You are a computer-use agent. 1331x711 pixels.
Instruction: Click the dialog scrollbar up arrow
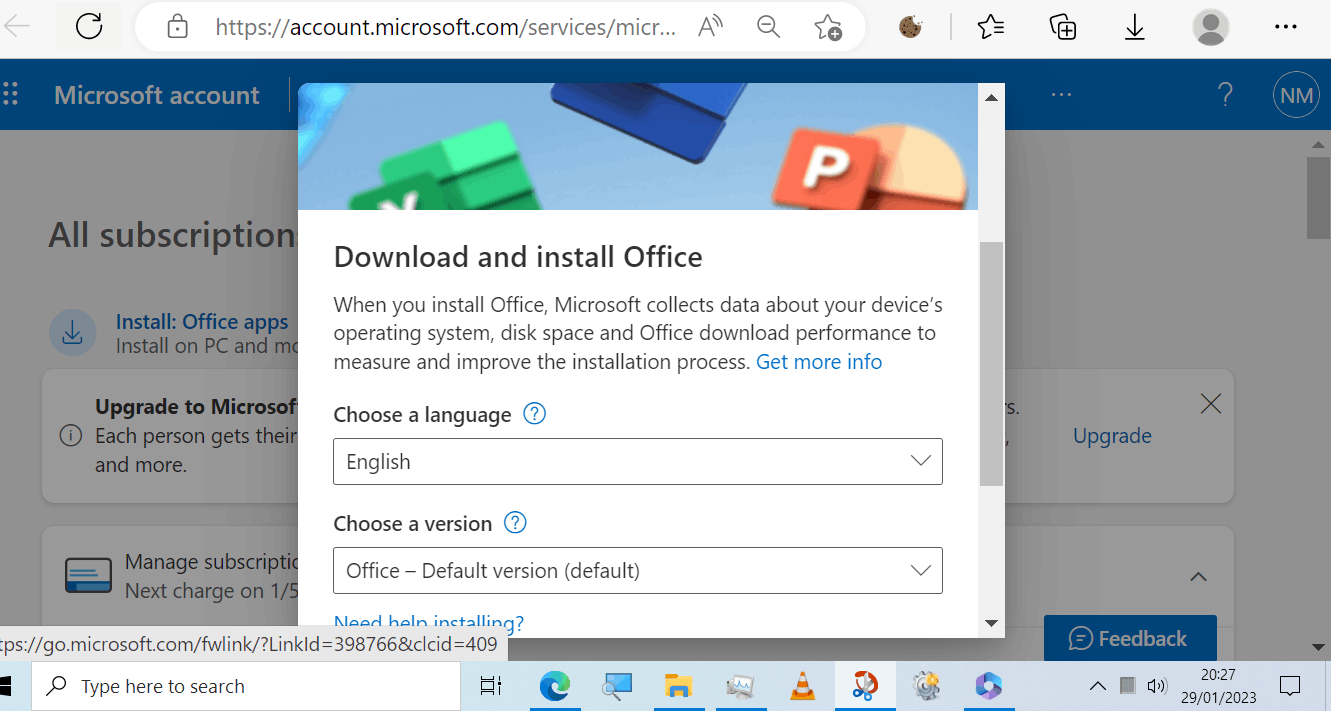tap(991, 97)
